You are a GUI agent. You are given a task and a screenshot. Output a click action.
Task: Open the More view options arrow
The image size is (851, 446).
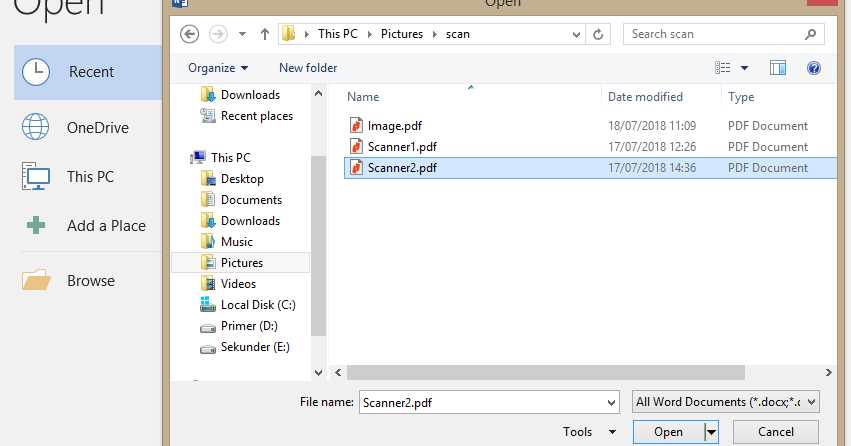(745, 68)
